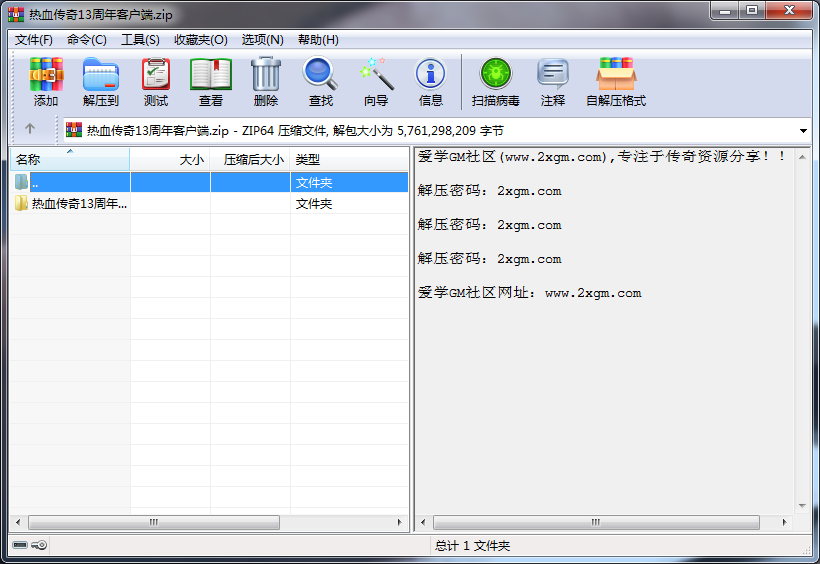Click the SFX (自解压格式) icon

click(616, 74)
